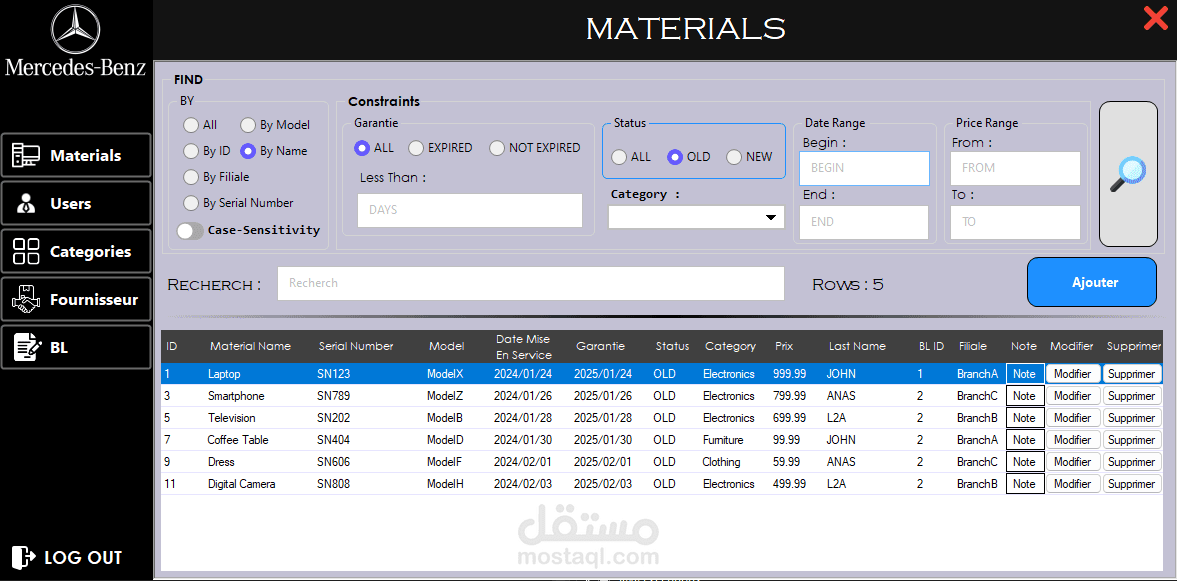Expand the Category dropdown arrow
This screenshot has height=581, width=1177.
tap(770, 218)
